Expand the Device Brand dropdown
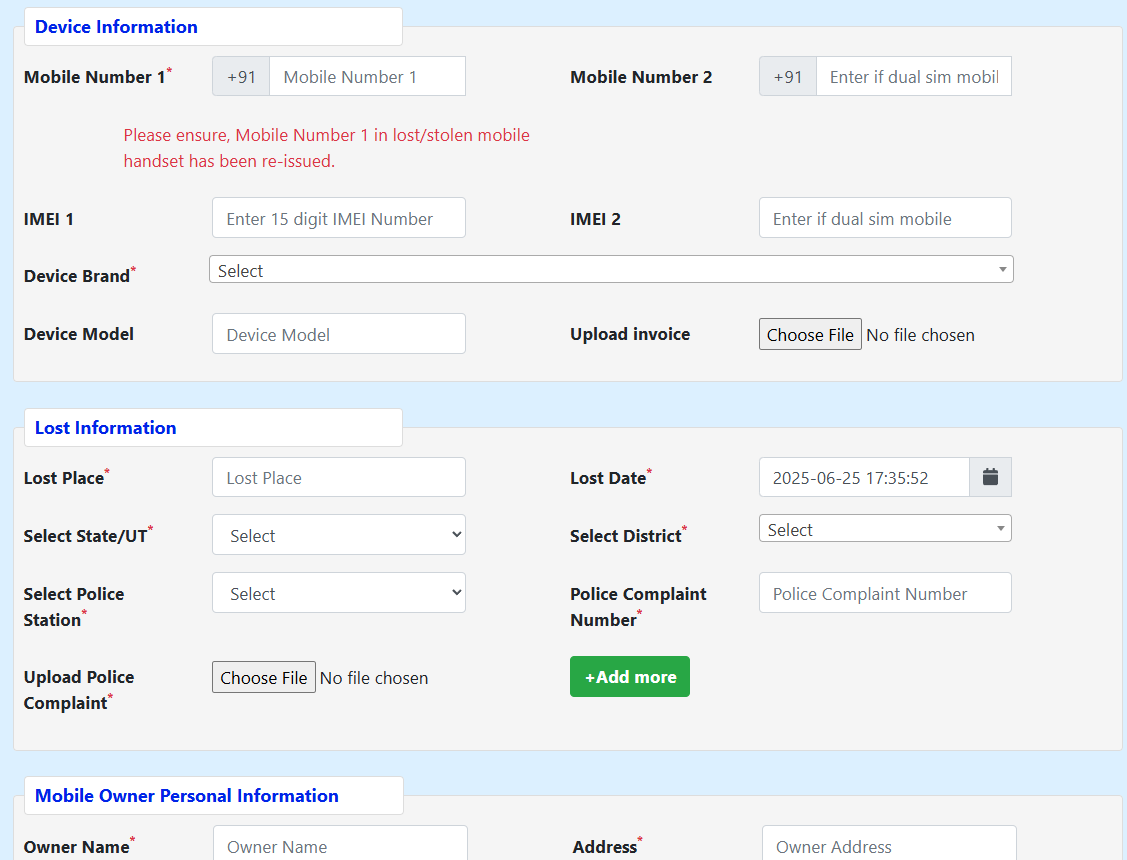 pyautogui.click(x=610, y=270)
